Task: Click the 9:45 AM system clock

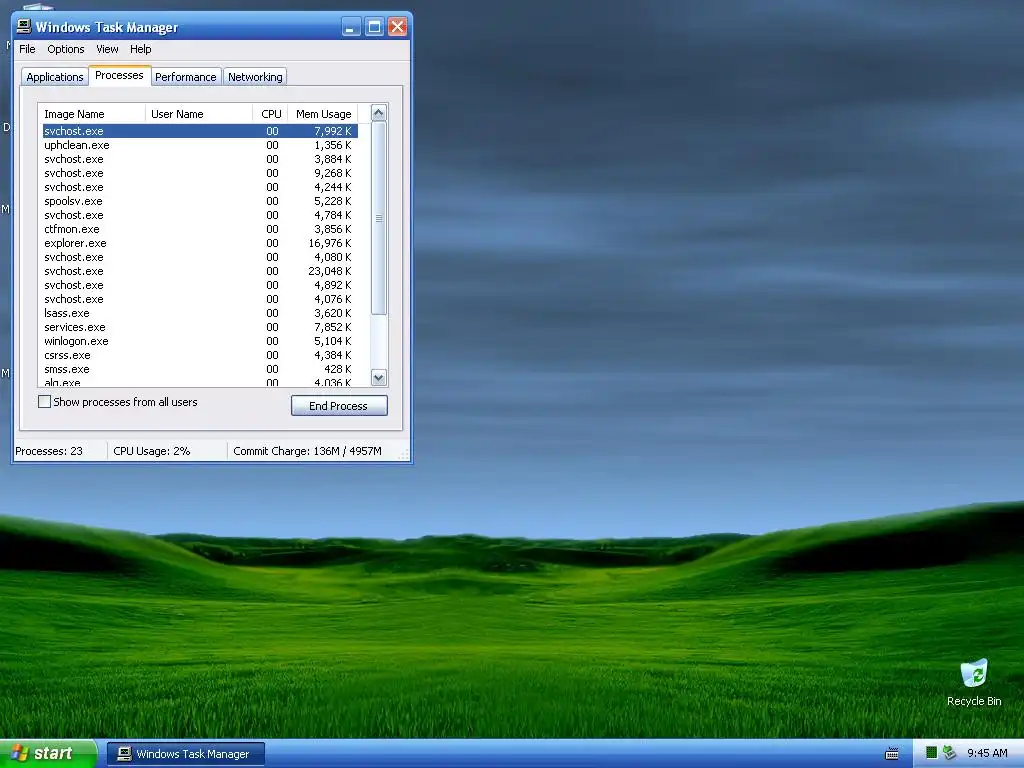Action: [x=987, y=753]
